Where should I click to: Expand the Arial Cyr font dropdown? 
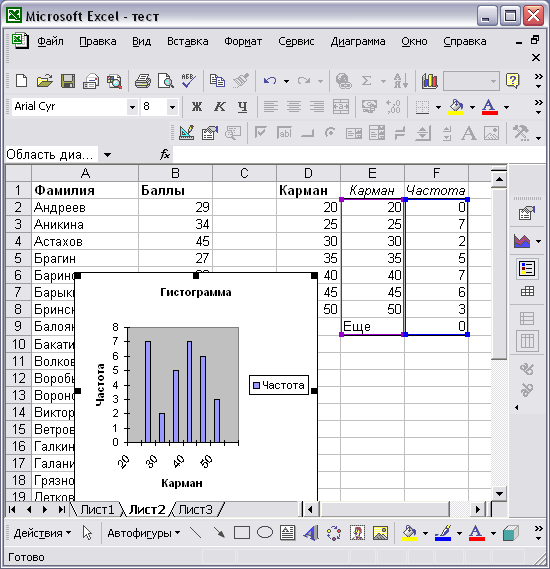pyautogui.click(x=132, y=107)
